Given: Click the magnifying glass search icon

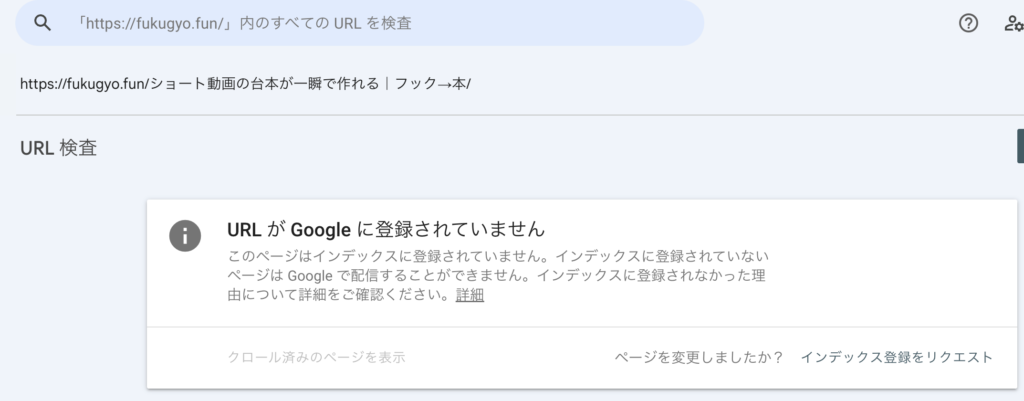Looking at the screenshot, I should tap(42, 24).
